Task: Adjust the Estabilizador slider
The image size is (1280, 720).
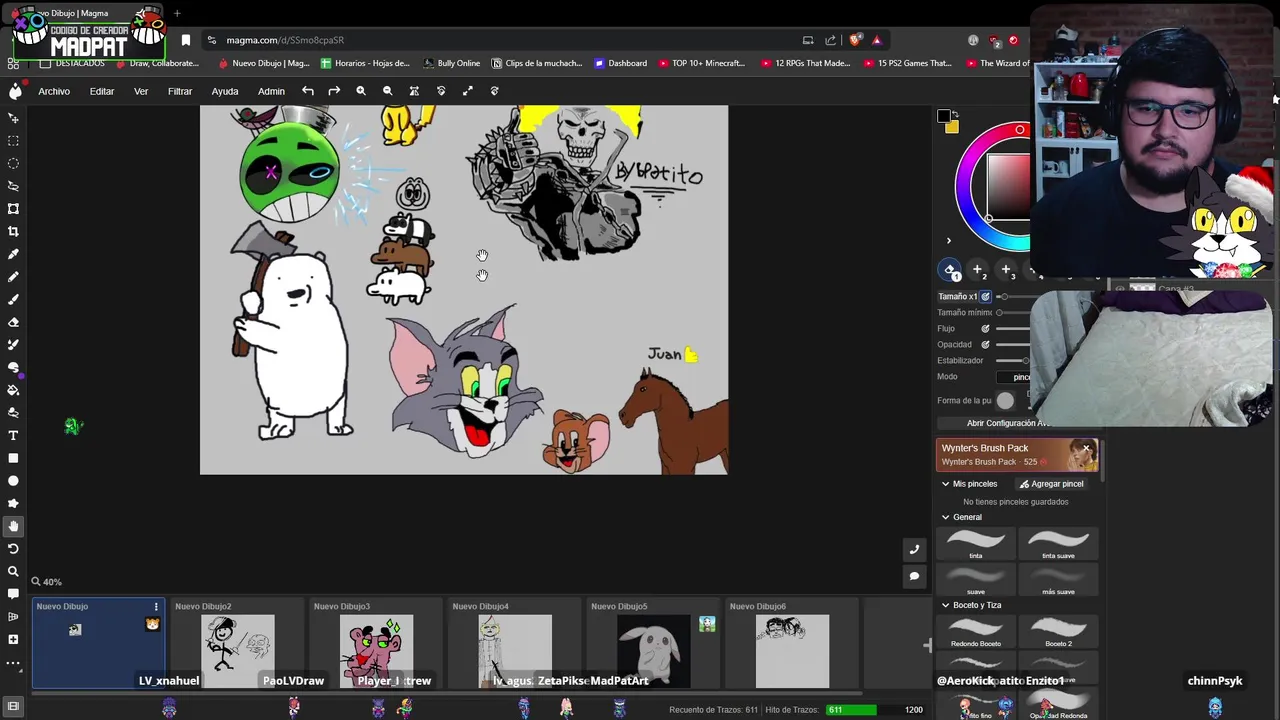Action: 1013,360
